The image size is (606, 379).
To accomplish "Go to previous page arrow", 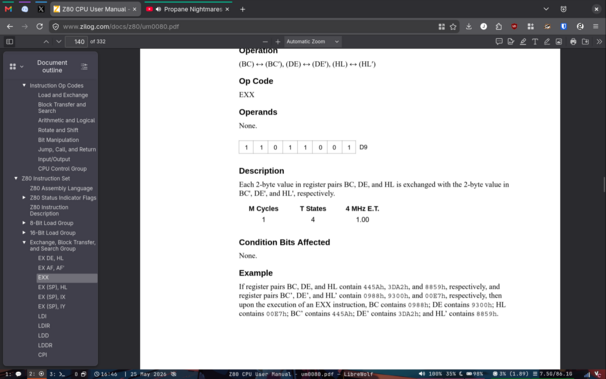I will [46, 41].
